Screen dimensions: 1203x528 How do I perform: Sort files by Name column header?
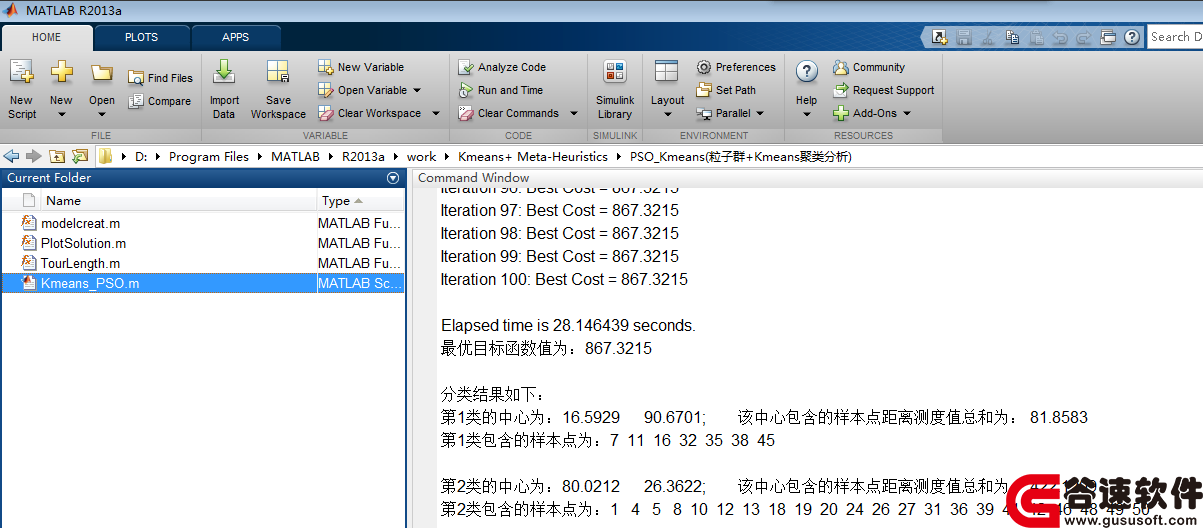(63, 200)
